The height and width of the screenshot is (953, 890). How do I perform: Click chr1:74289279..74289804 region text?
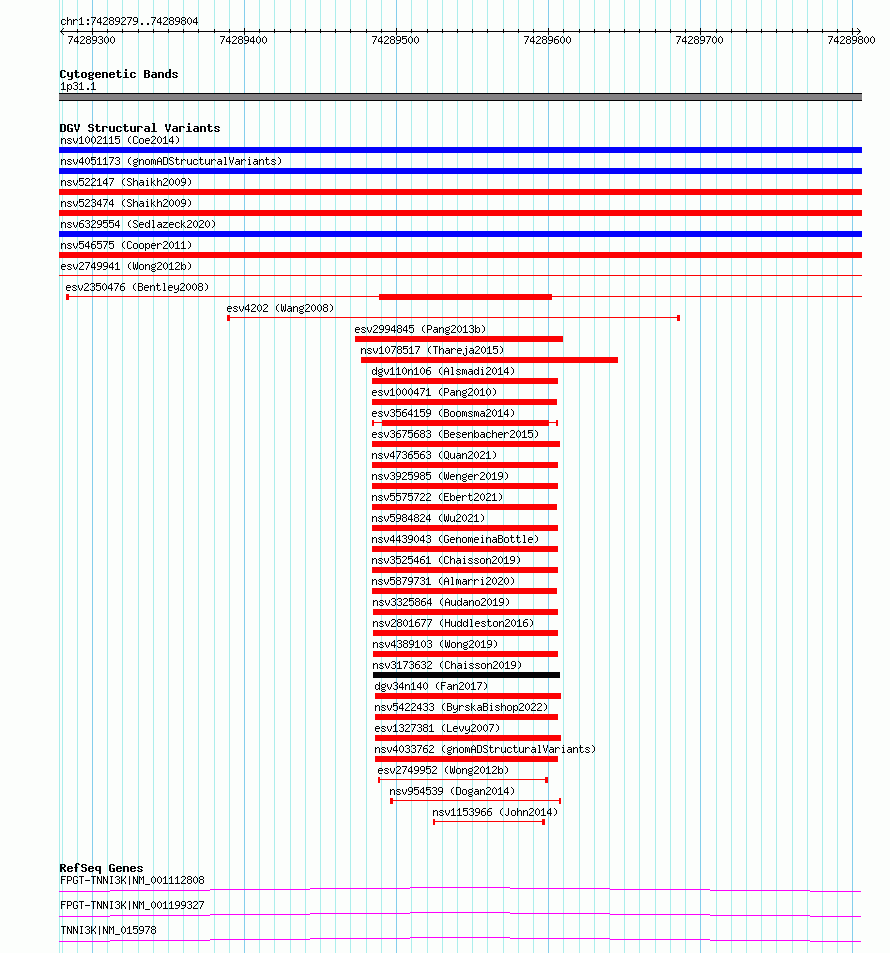click(129, 21)
